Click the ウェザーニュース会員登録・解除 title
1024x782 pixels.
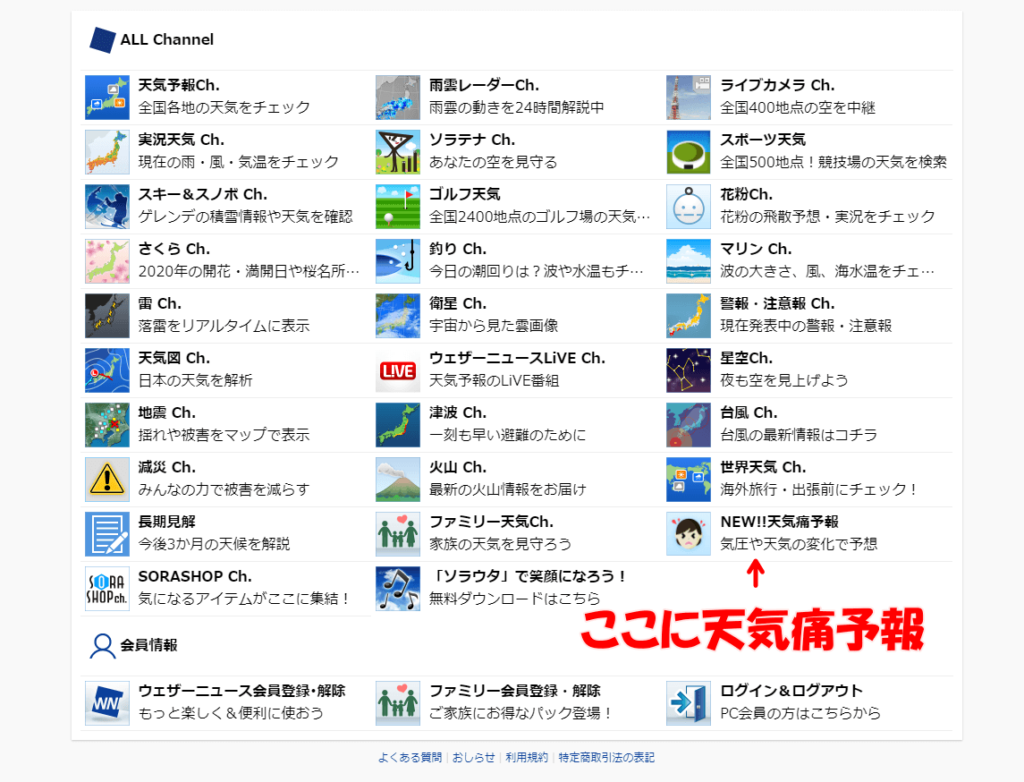(242, 691)
